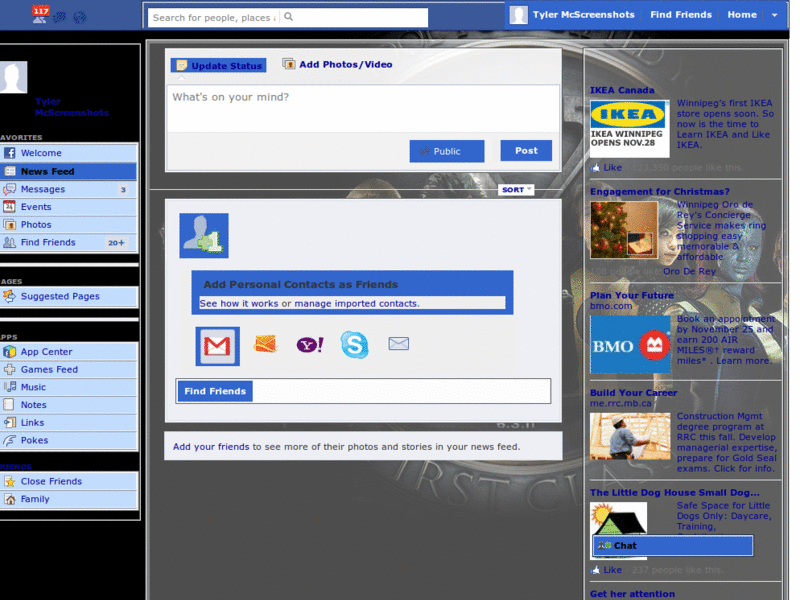Open Close Friends list
Image resolution: width=800 pixels, height=600 pixels.
pyautogui.click(x=69, y=481)
